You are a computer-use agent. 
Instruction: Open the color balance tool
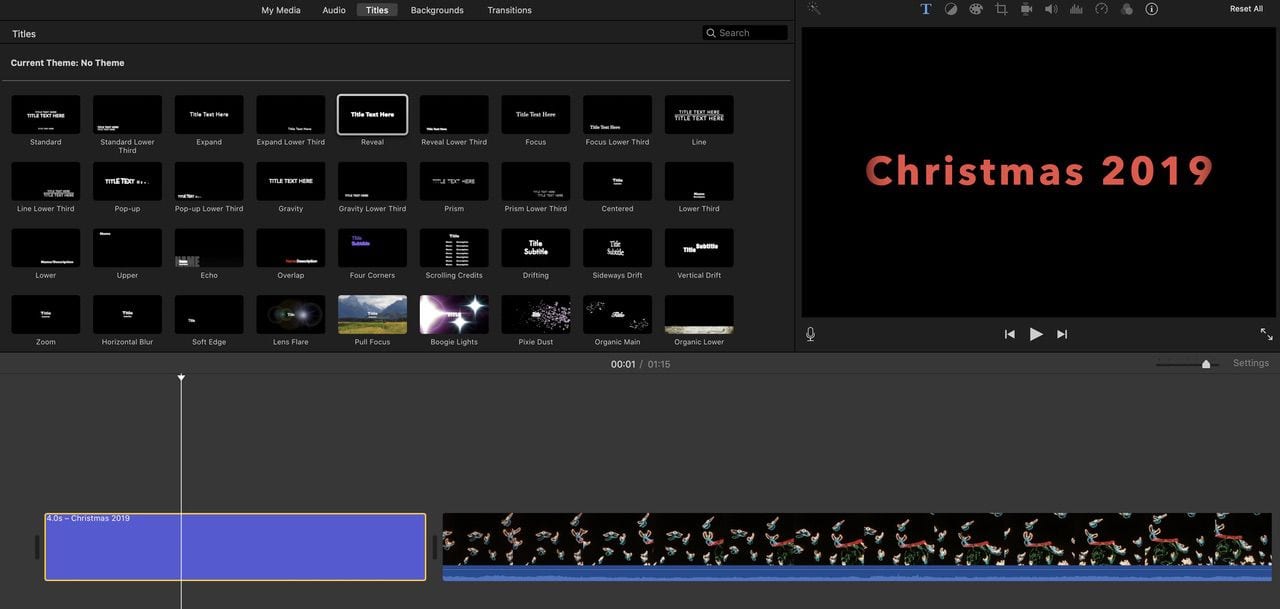pos(950,9)
